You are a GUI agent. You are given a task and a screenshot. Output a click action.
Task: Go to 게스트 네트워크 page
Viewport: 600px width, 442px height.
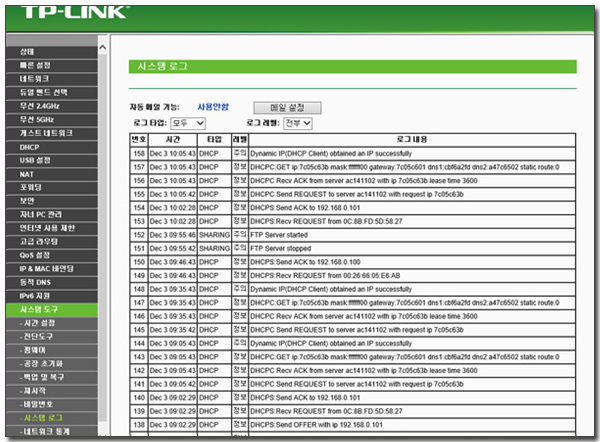(52, 133)
